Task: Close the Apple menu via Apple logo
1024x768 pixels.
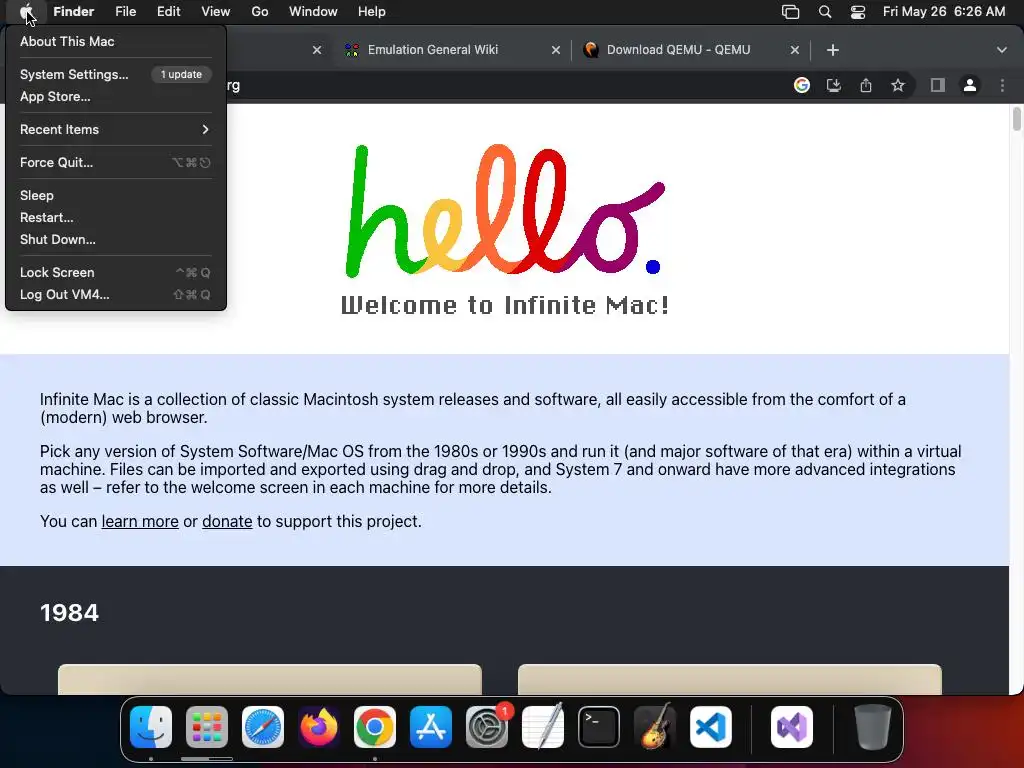Action: (x=26, y=12)
